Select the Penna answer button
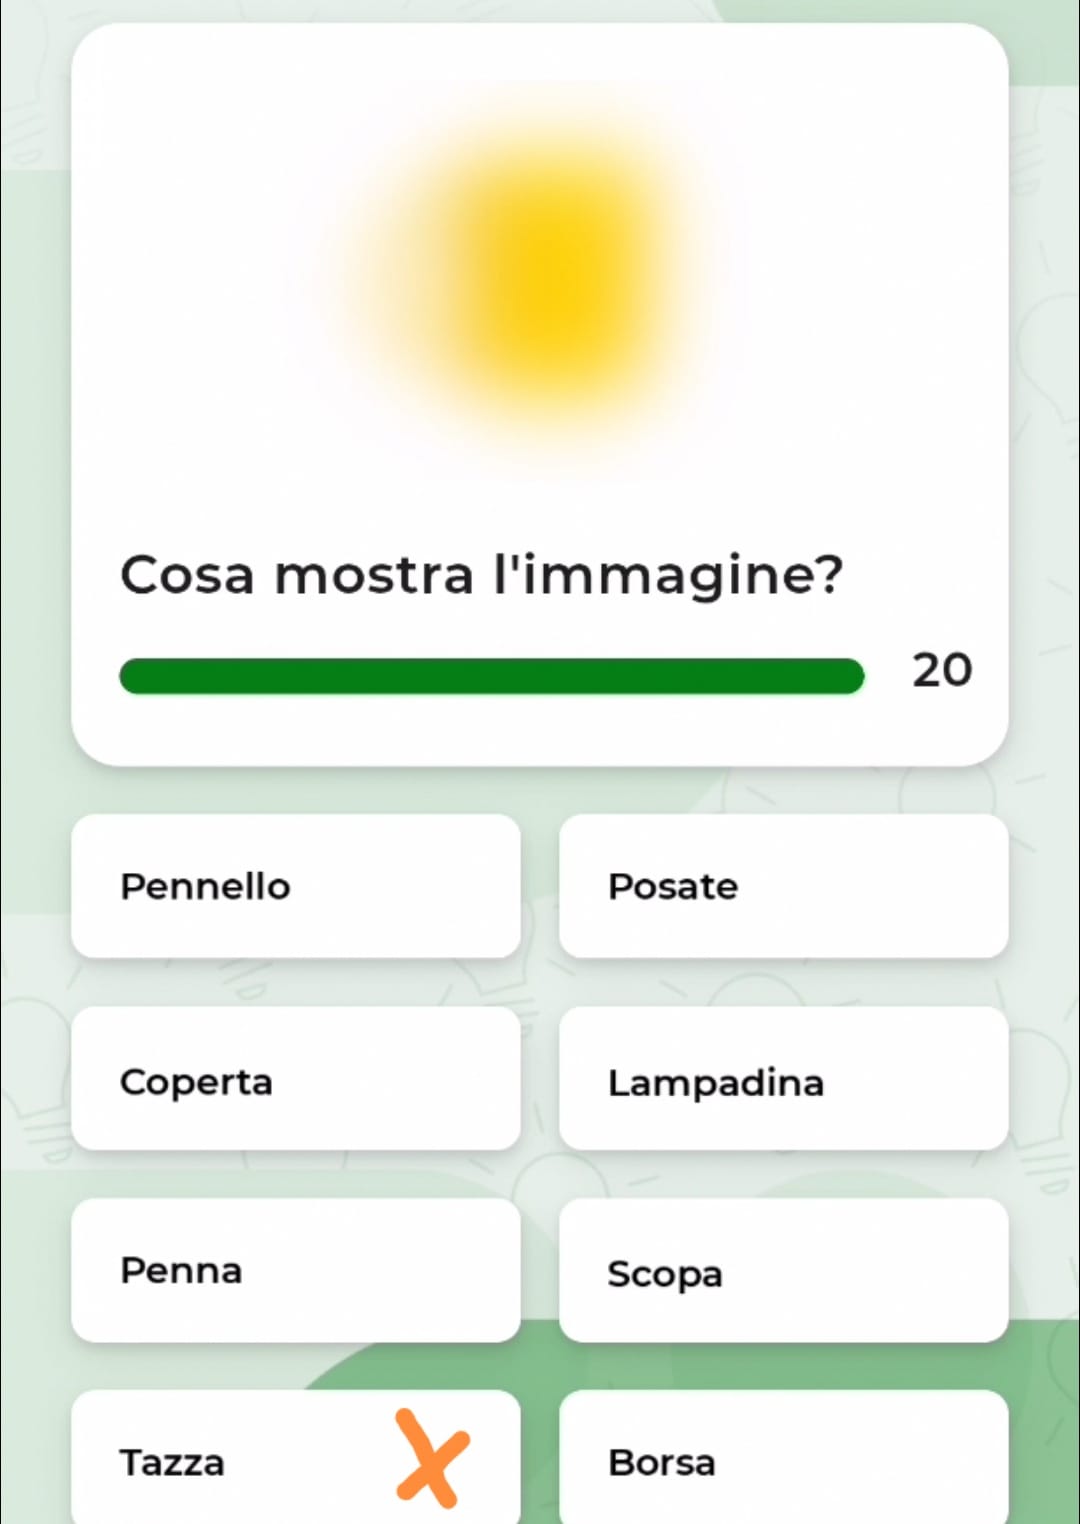 click(296, 1270)
